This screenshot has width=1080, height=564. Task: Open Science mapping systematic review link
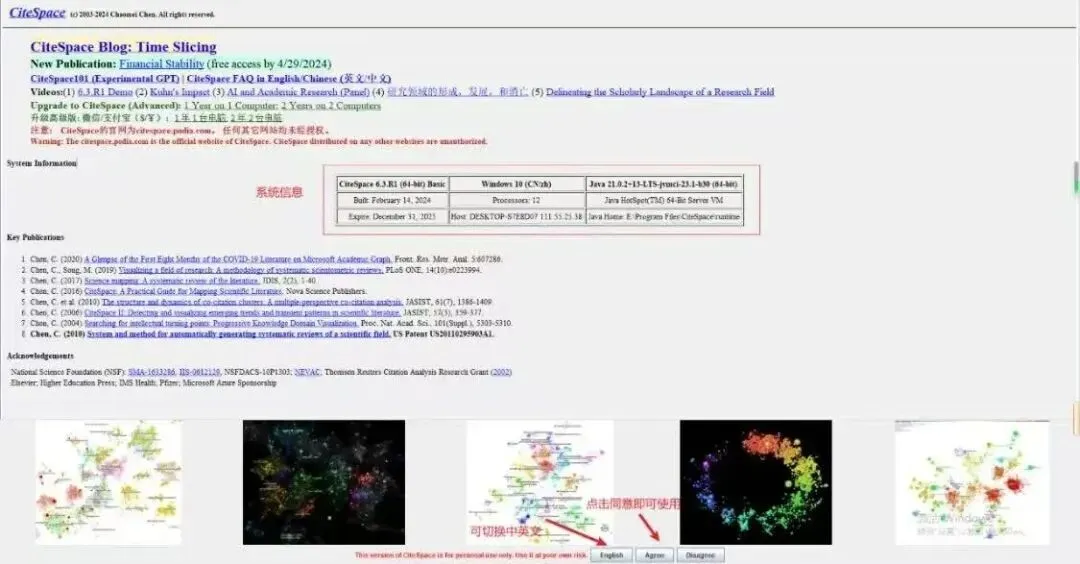[172, 280]
